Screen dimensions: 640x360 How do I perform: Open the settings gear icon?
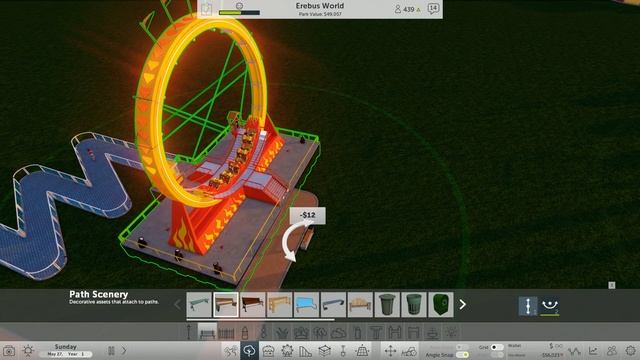(630, 351)
